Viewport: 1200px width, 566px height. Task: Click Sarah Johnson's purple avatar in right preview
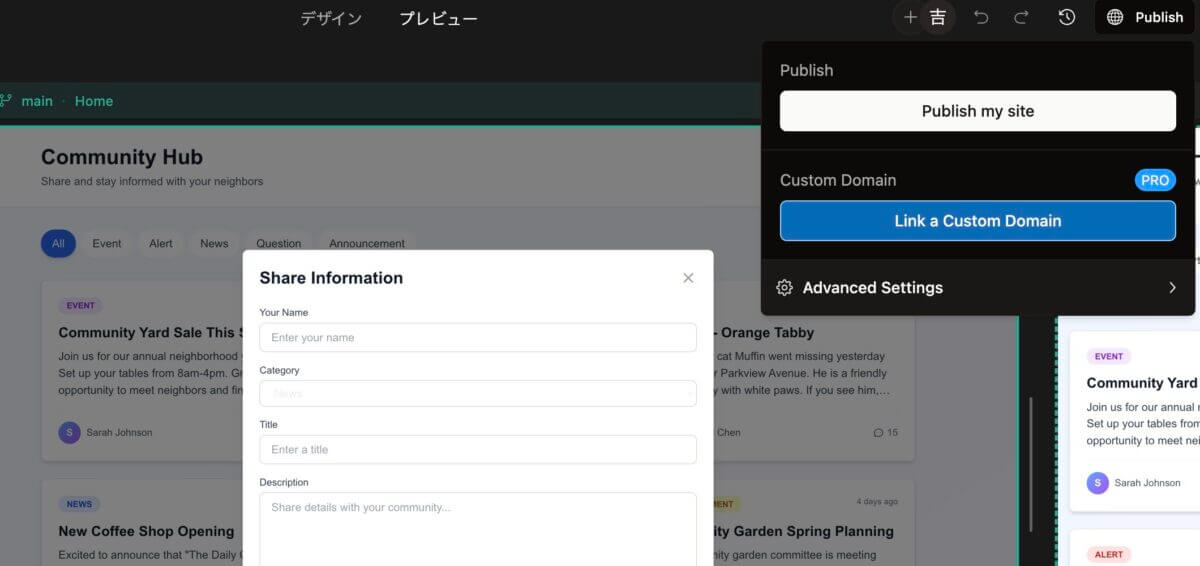(1098, 483)
